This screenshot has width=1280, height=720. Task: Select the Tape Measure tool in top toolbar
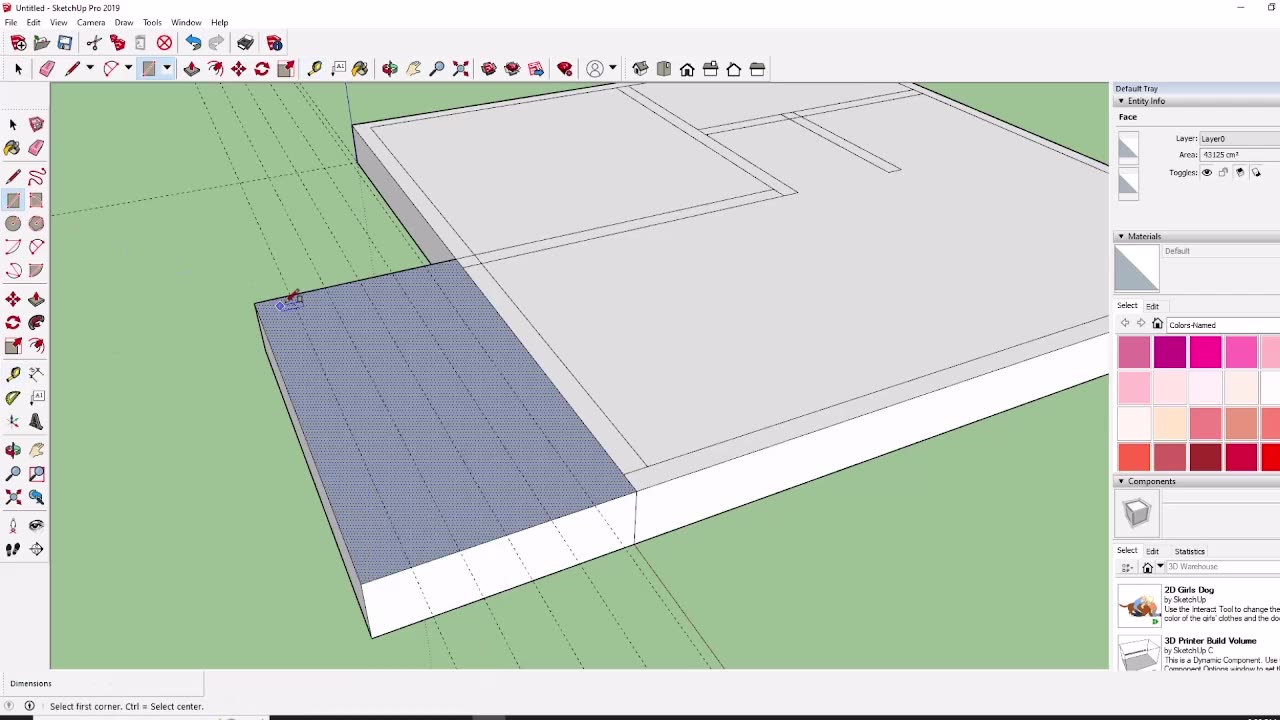[x=314, y=69]
